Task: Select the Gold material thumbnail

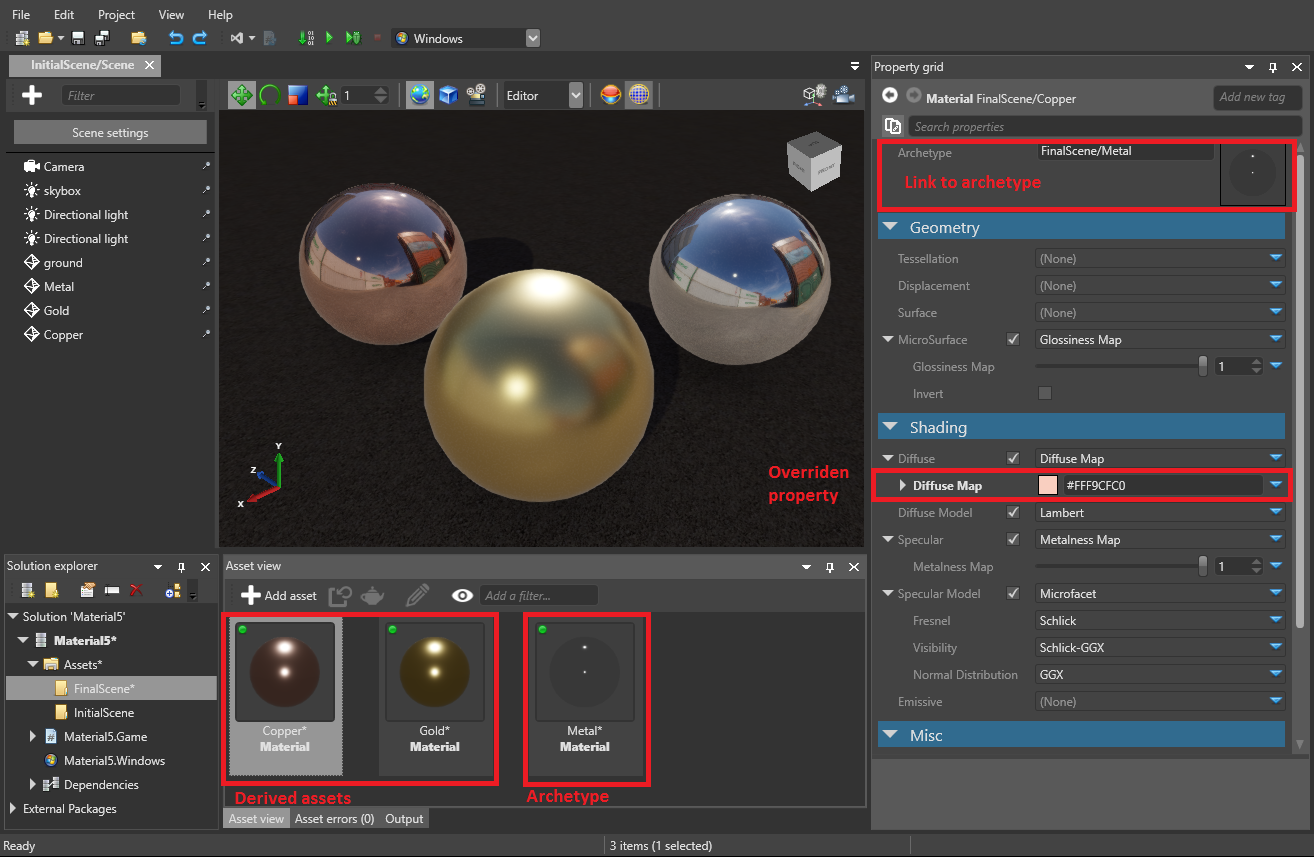Action: (434, 673)
